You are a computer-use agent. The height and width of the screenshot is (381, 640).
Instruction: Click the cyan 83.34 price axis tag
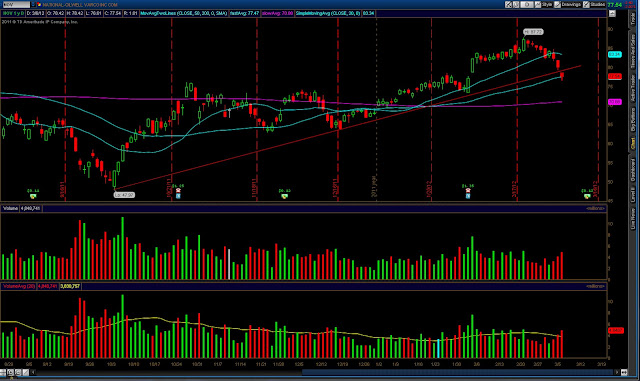pyautogui.click(x=614, y=54)
